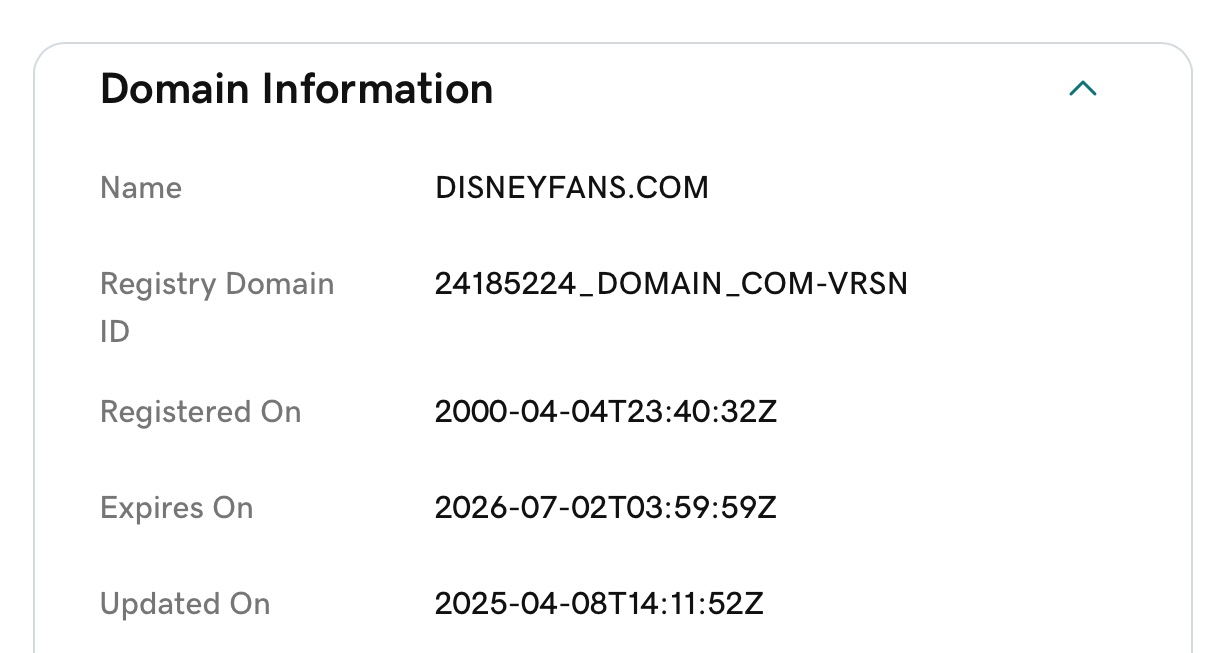This screenshot has height=653, width=1232.
Task: Collapse the Domain Information section chevron
Action: point(1082,89)
